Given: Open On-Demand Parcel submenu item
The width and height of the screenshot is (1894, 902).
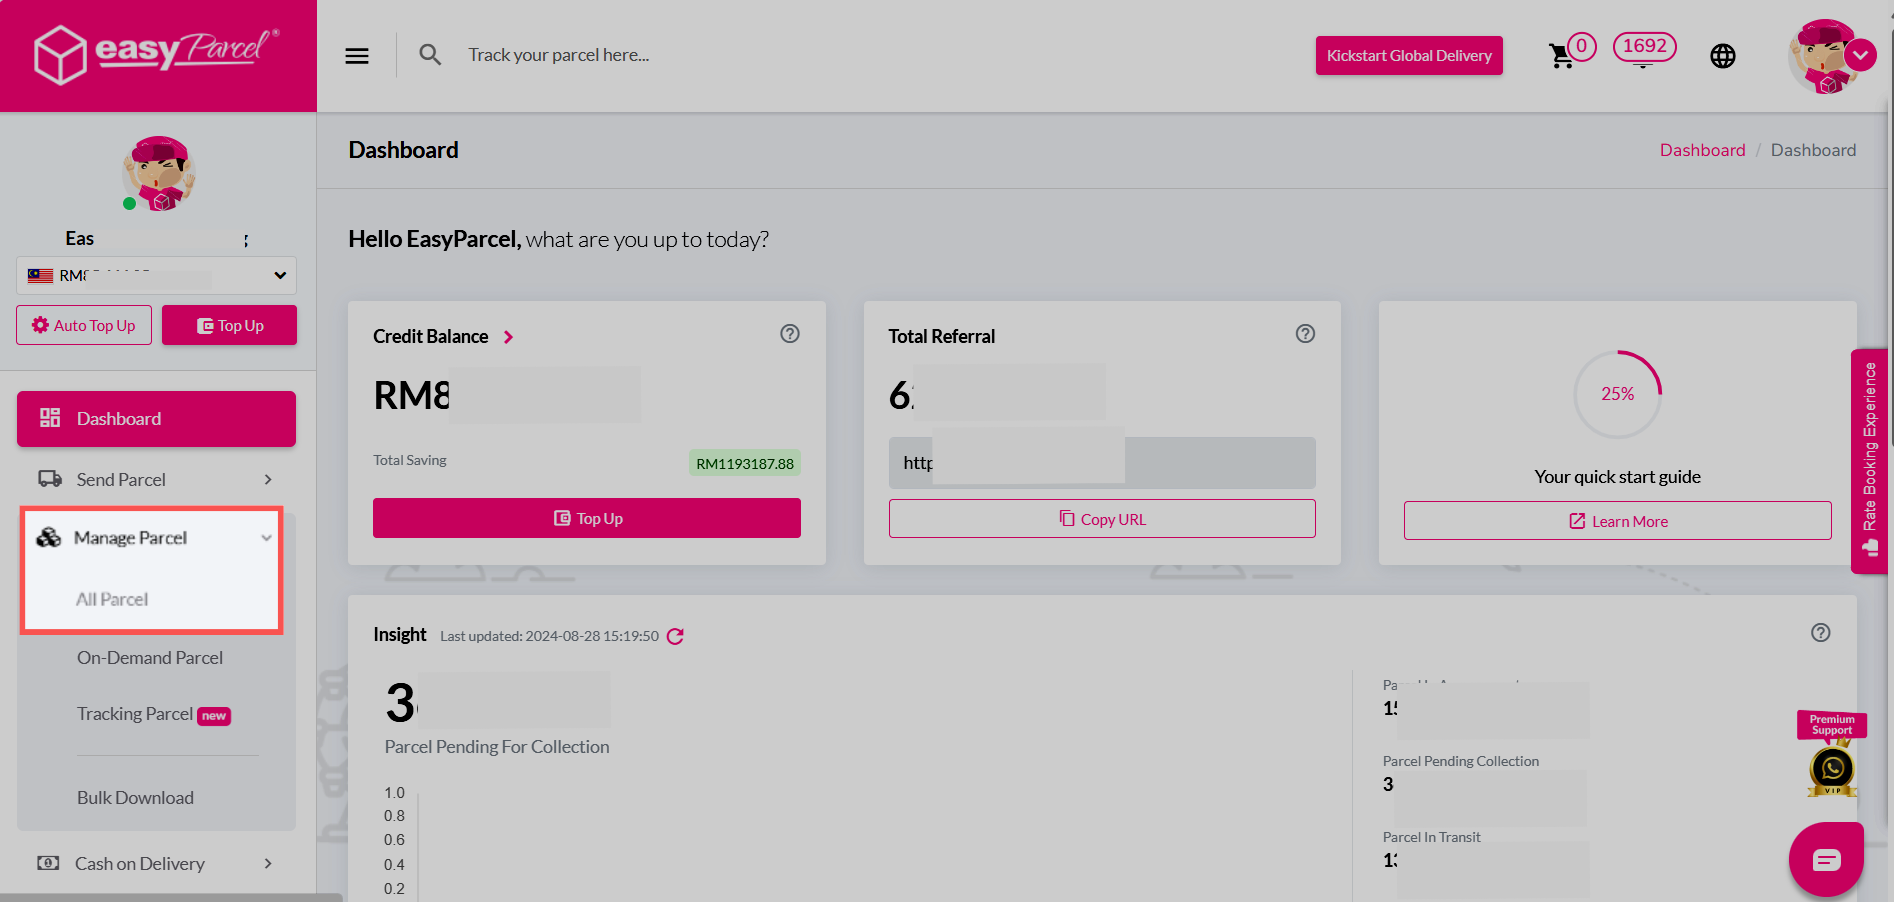Looking at the screenshot, I should pos(150,658).
